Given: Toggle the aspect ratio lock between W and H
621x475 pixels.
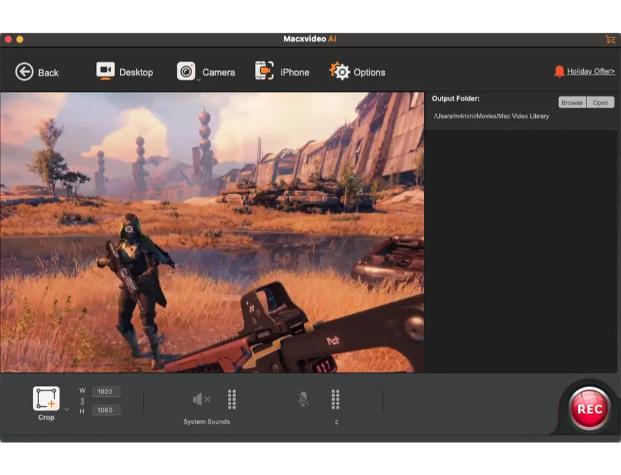Looking at the screenshot, I should click(82, 401).
